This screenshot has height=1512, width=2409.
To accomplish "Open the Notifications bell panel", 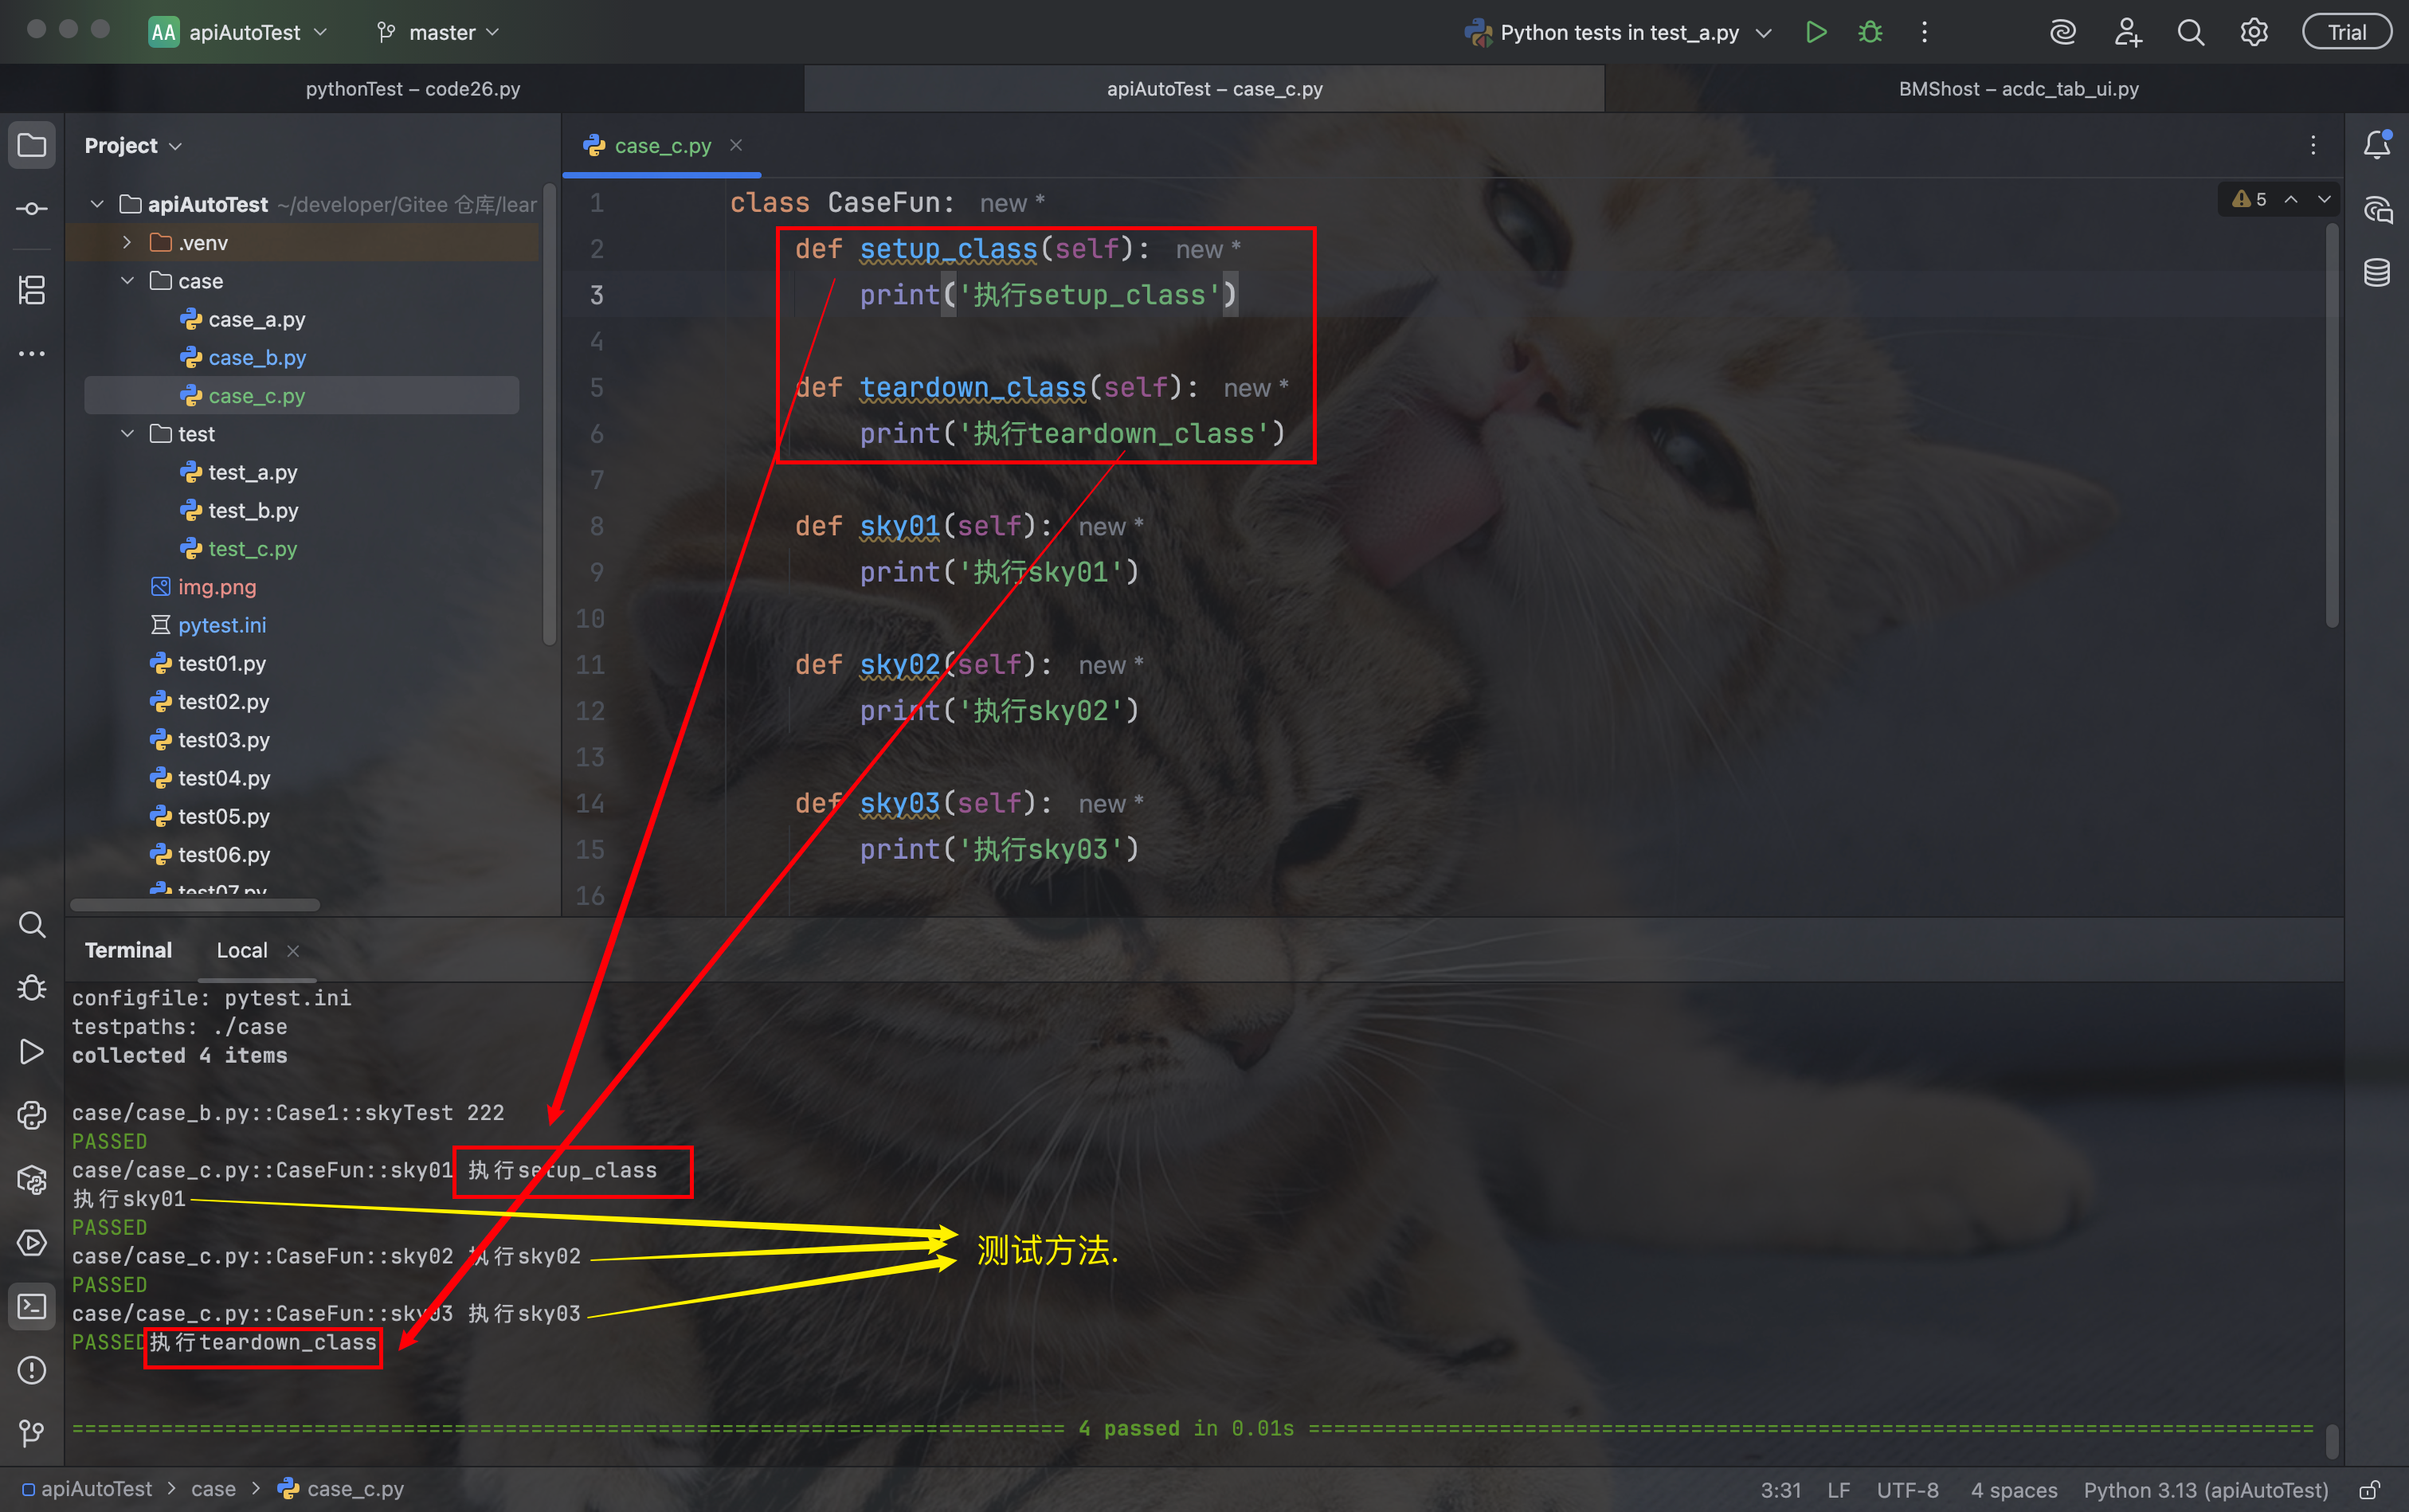I will (2377, 146).
